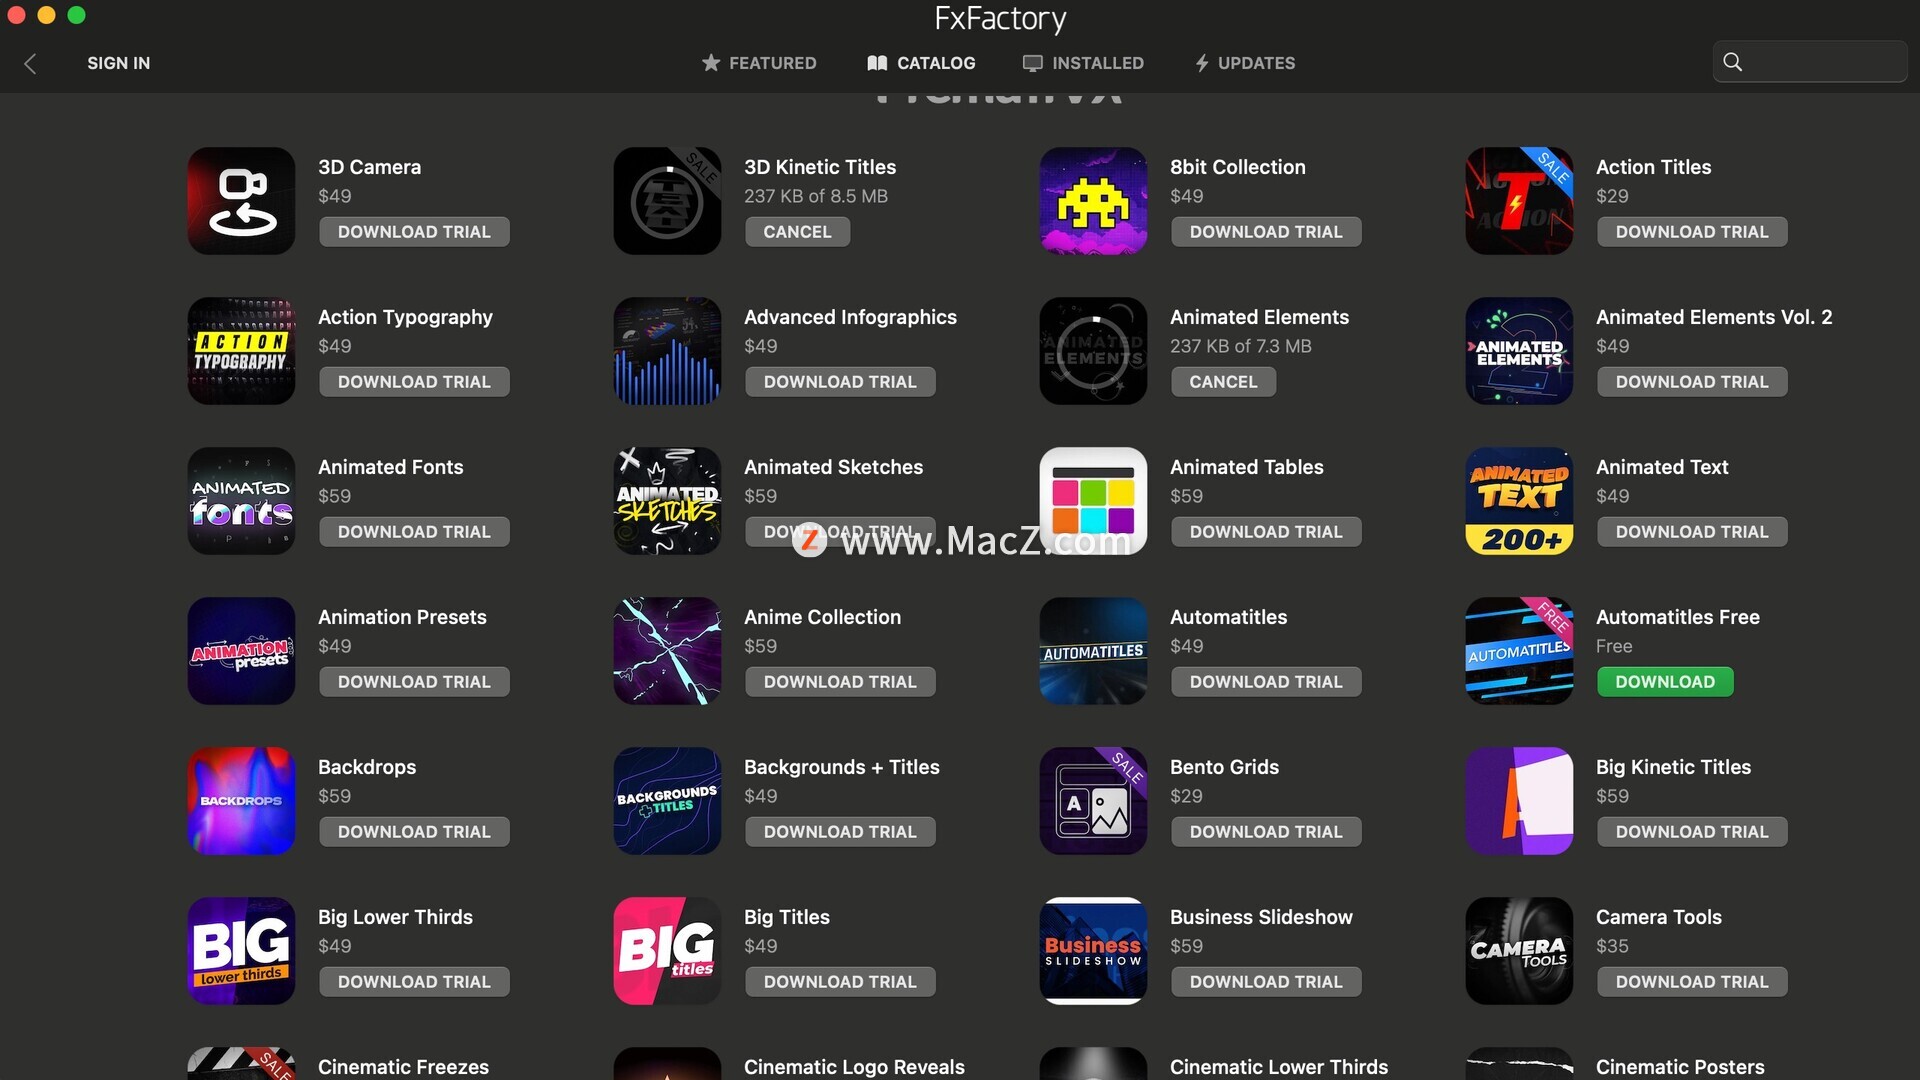Download Automatitles Free with green button
1920x1080 pixels.
1665,682
